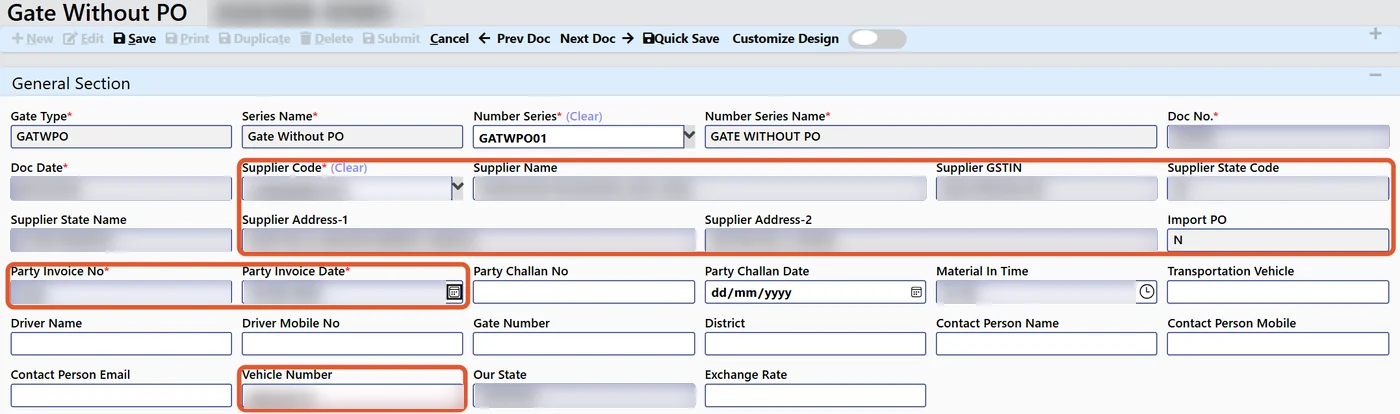This screenshot has height=414, width=1400.
Task: Open the Party Challan Date calendar picker
Action: (x=916, y=292)
